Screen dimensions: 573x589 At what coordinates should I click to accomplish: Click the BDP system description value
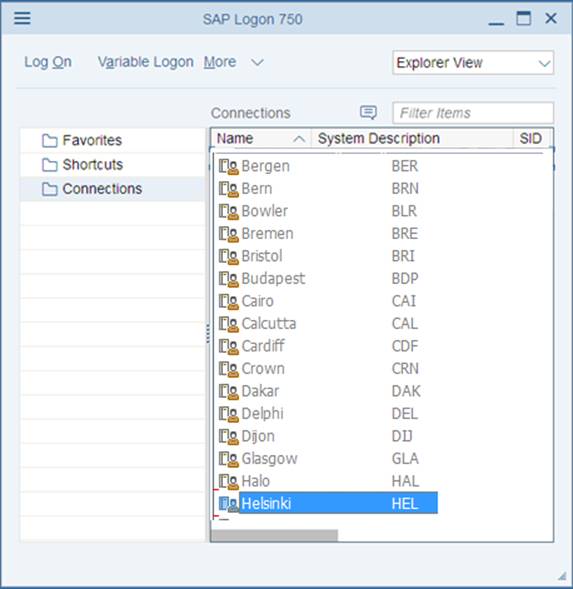(x=405, y=279)
